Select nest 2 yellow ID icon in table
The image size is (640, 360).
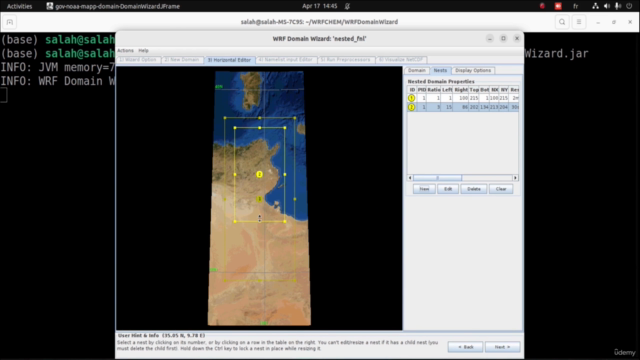tap(411, 107)
